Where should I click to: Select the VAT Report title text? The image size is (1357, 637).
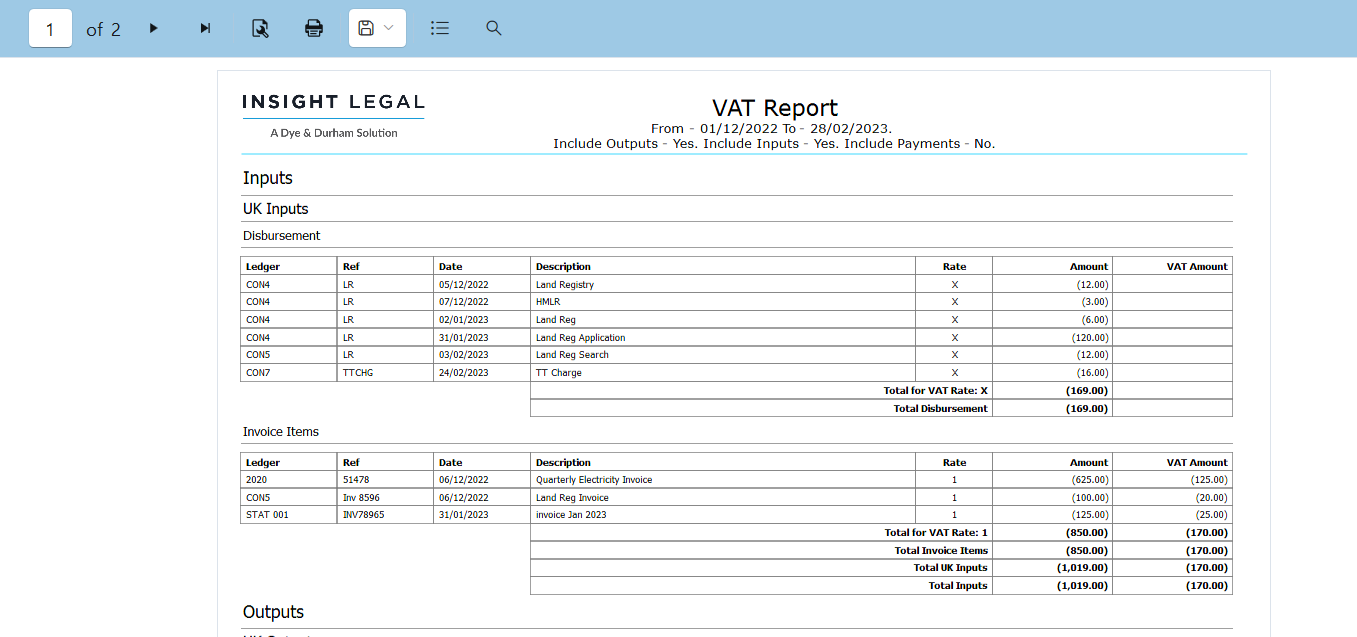tap(775, 108)
